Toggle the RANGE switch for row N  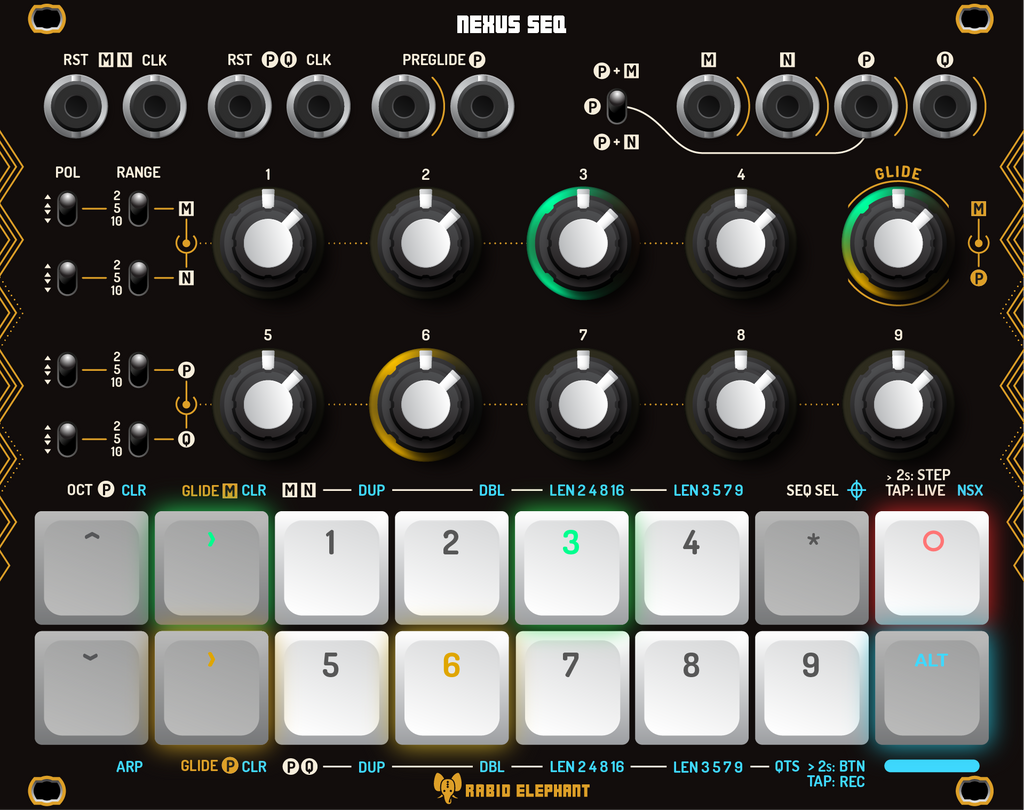click(138, 278)
